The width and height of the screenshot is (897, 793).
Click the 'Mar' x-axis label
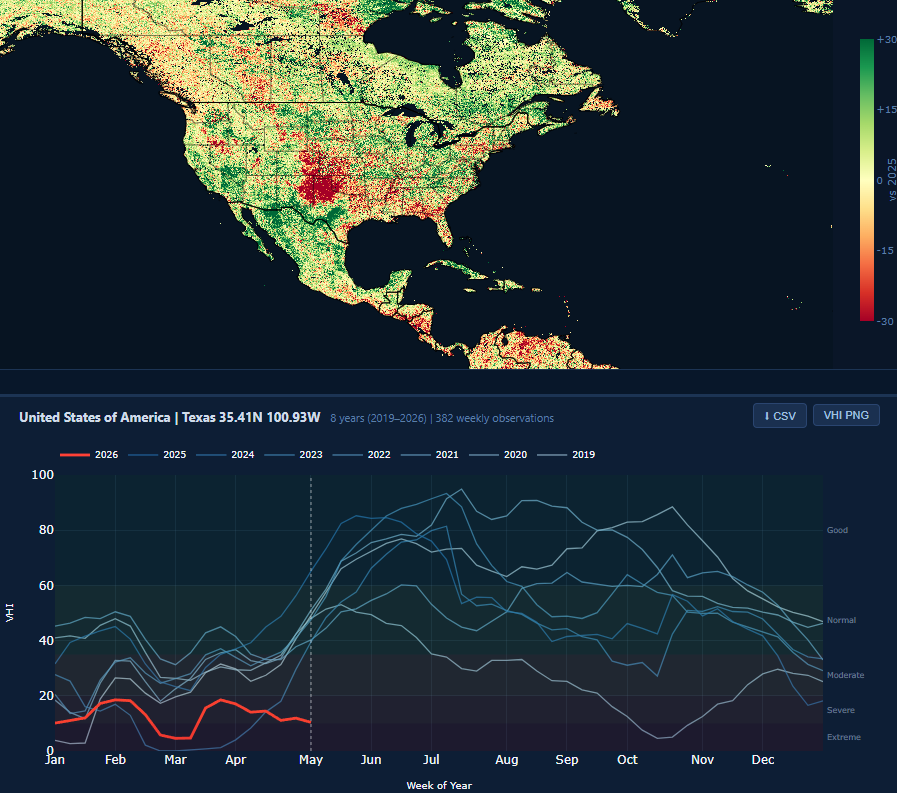pyautogui.click(x=175, y=760)
